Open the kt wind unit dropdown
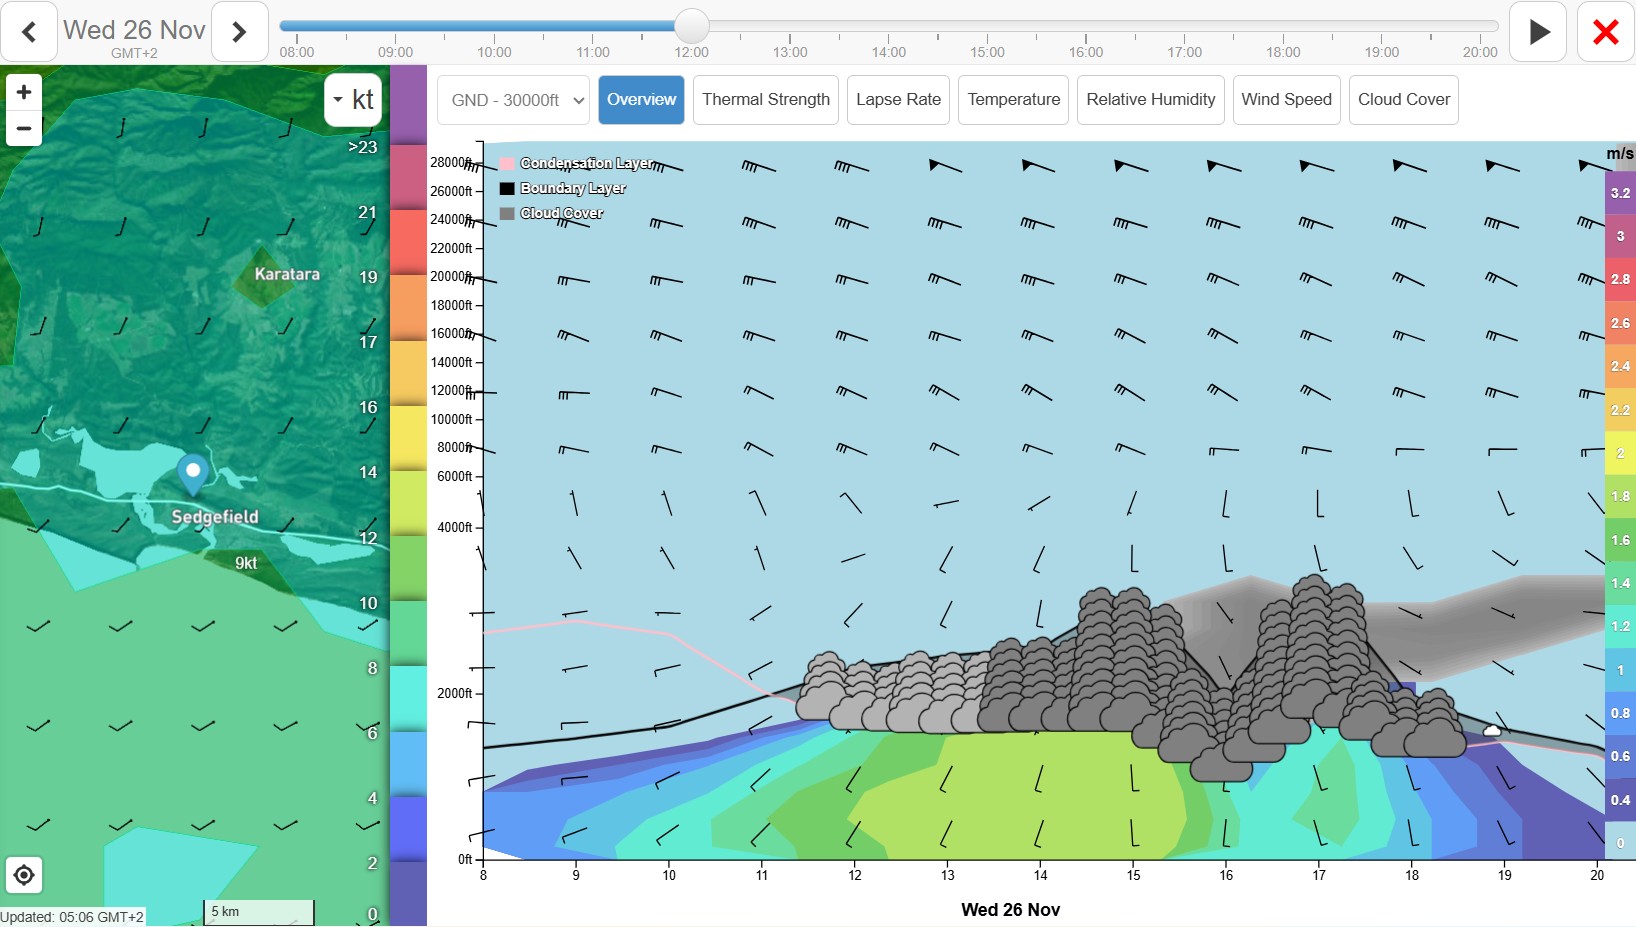1636x927 pixels. [353, 100]
